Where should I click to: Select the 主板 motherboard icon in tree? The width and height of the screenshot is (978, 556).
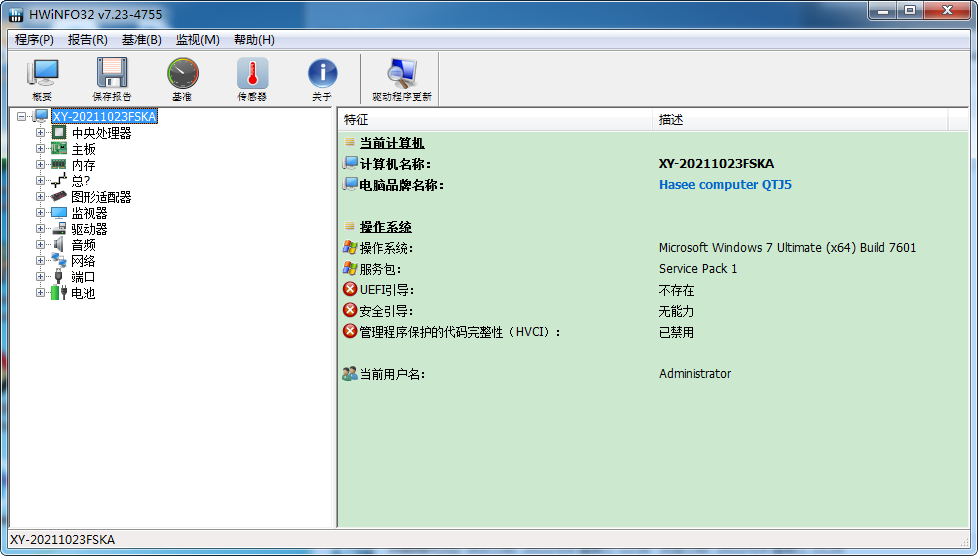point(59,149)
